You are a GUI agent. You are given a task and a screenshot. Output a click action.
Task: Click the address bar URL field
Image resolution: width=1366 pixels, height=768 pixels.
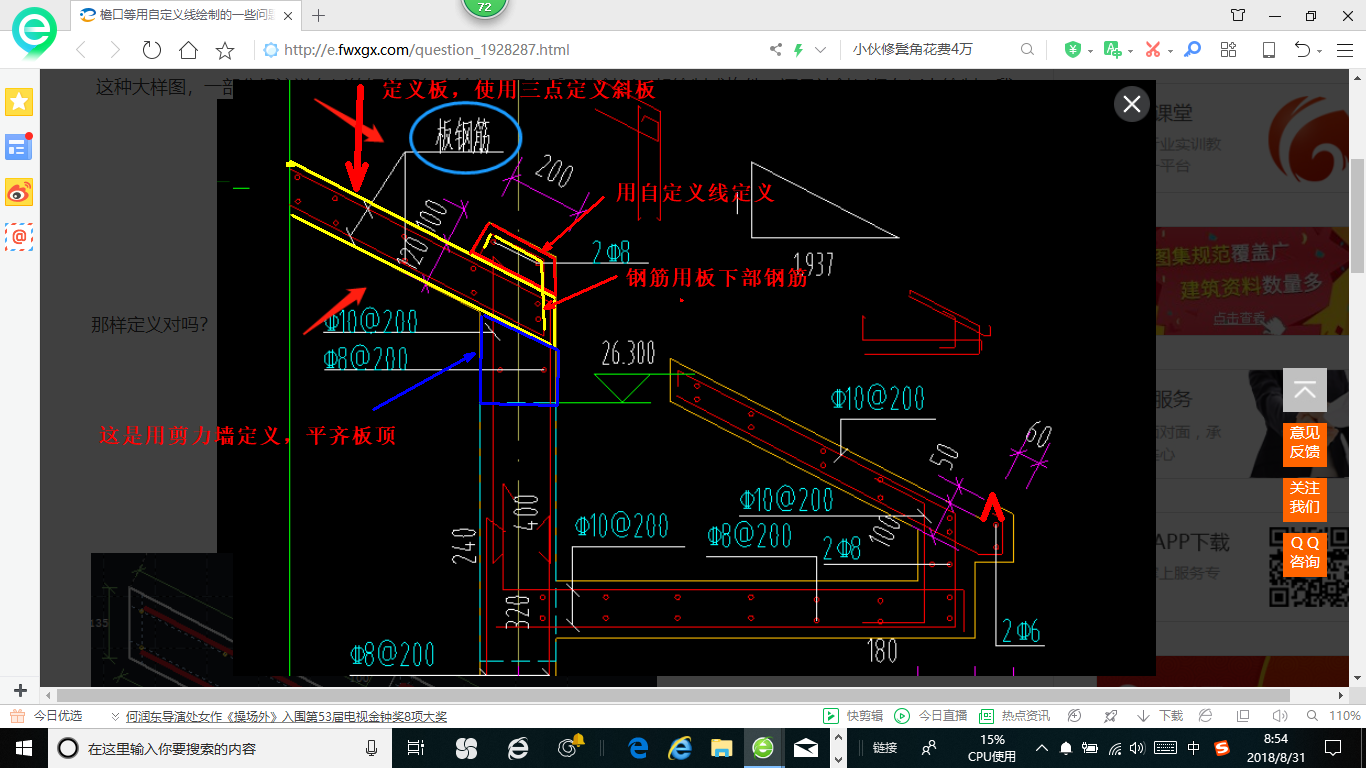510,50
